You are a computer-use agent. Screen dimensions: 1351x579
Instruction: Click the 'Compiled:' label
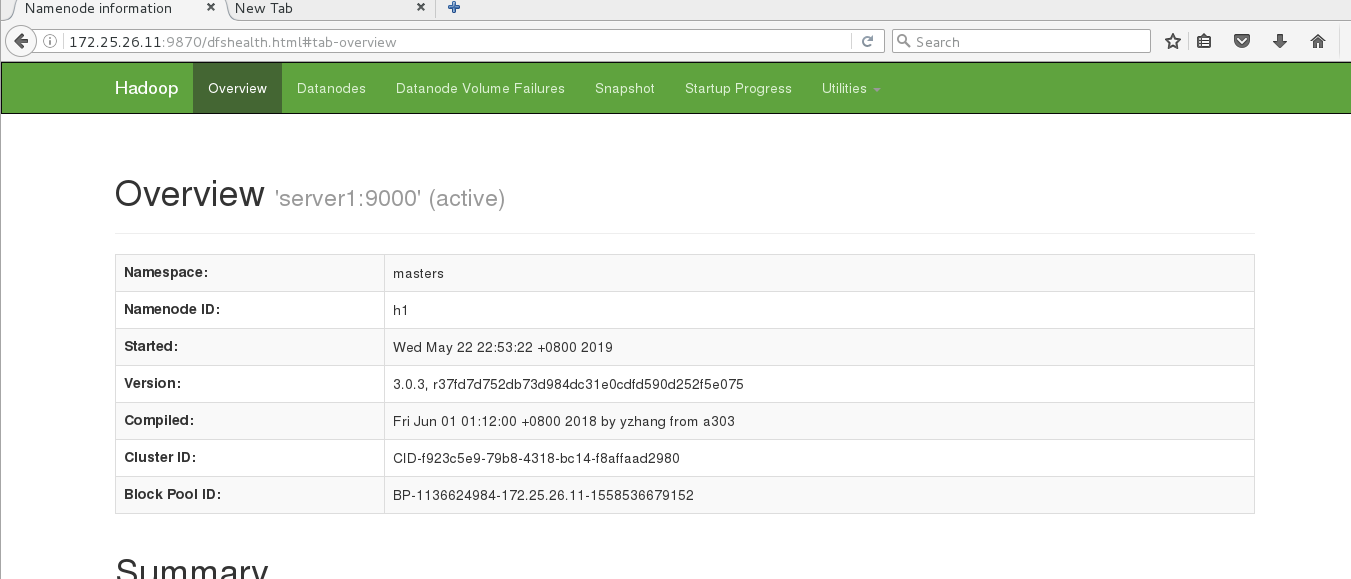point(159,420)
